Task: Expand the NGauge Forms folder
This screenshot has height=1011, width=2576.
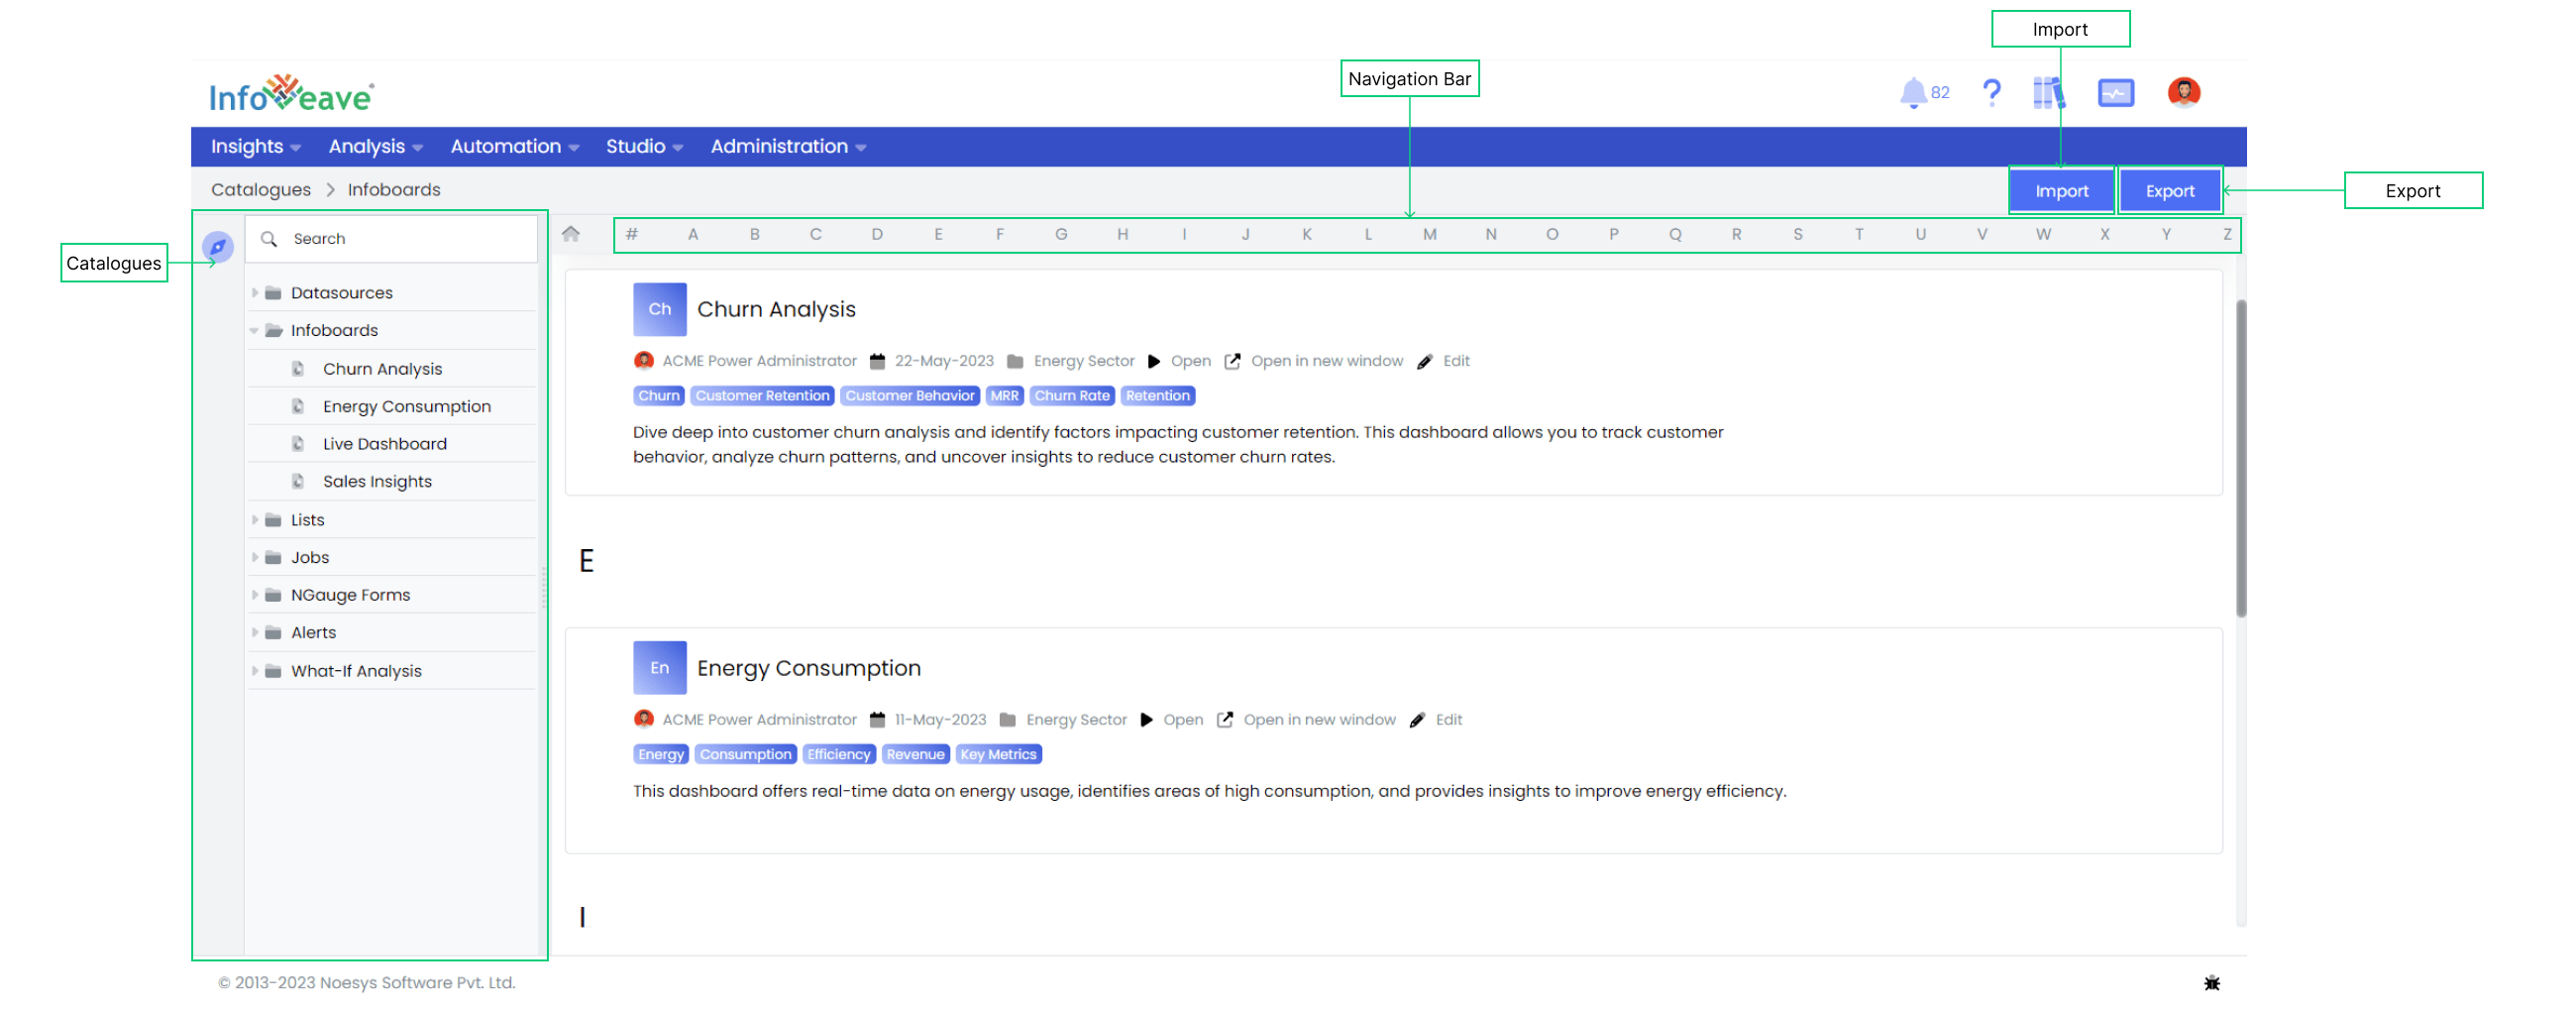Action: [x=254, y=595]
